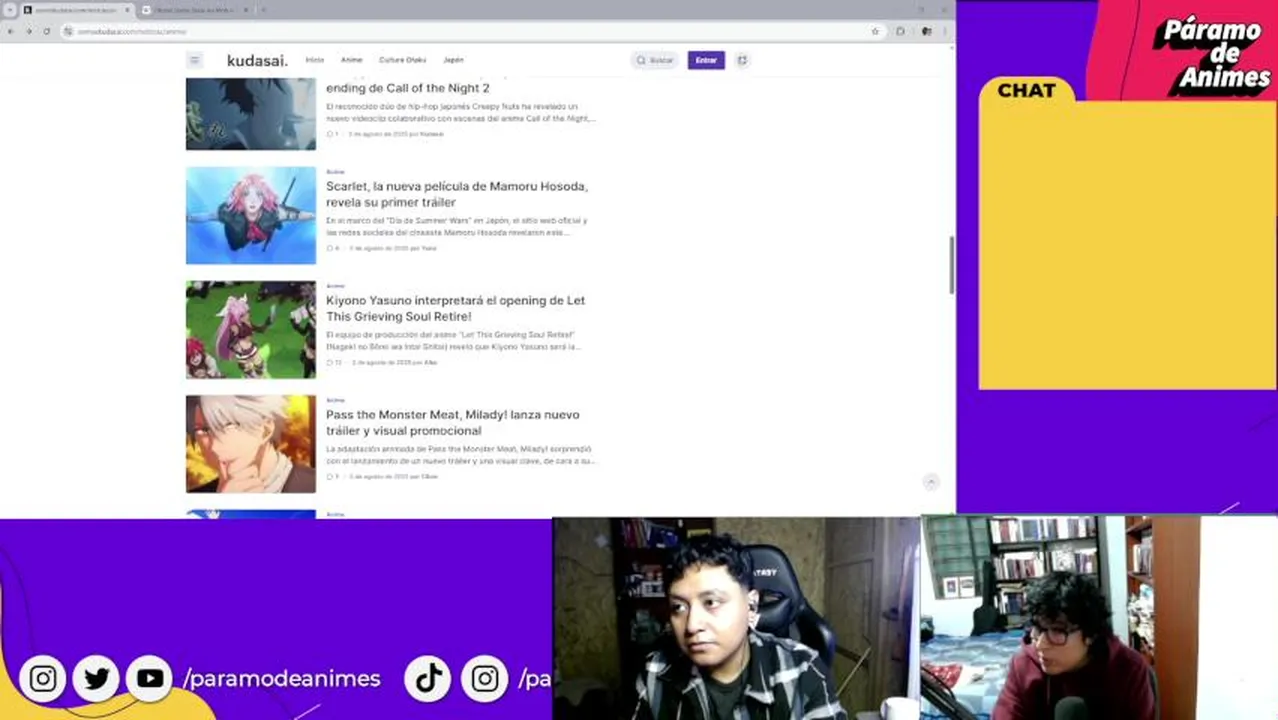Click the page vertical scrollbar thumb
Image resolution: width=1278 pixels, height=720 pixels.
point(951,265)
